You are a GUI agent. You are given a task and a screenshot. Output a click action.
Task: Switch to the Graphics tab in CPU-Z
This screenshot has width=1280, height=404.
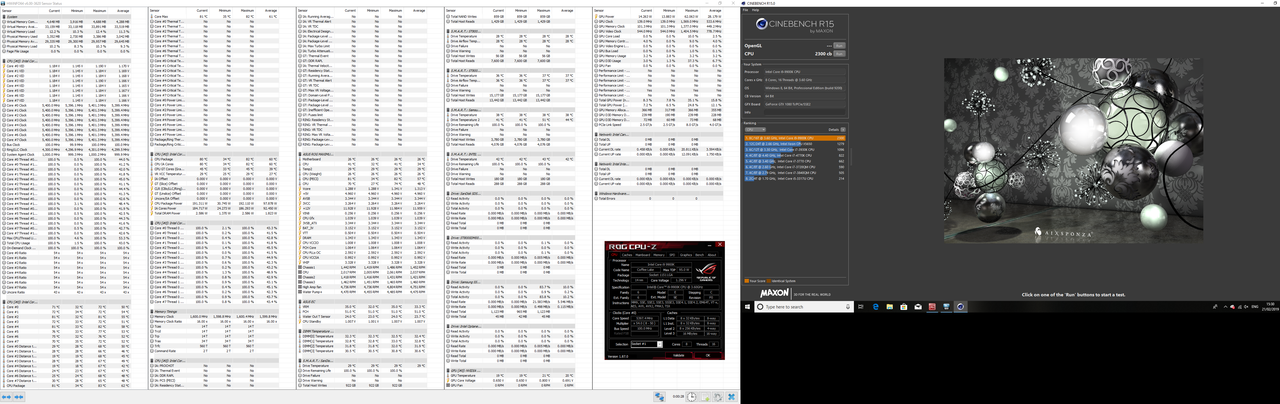click(x=686, y=255)
